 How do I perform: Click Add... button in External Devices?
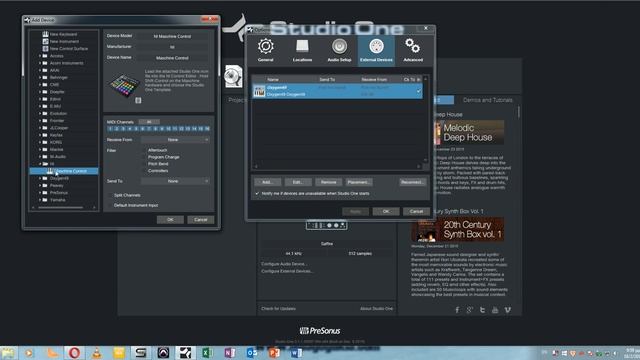click(x=267, y=182)
